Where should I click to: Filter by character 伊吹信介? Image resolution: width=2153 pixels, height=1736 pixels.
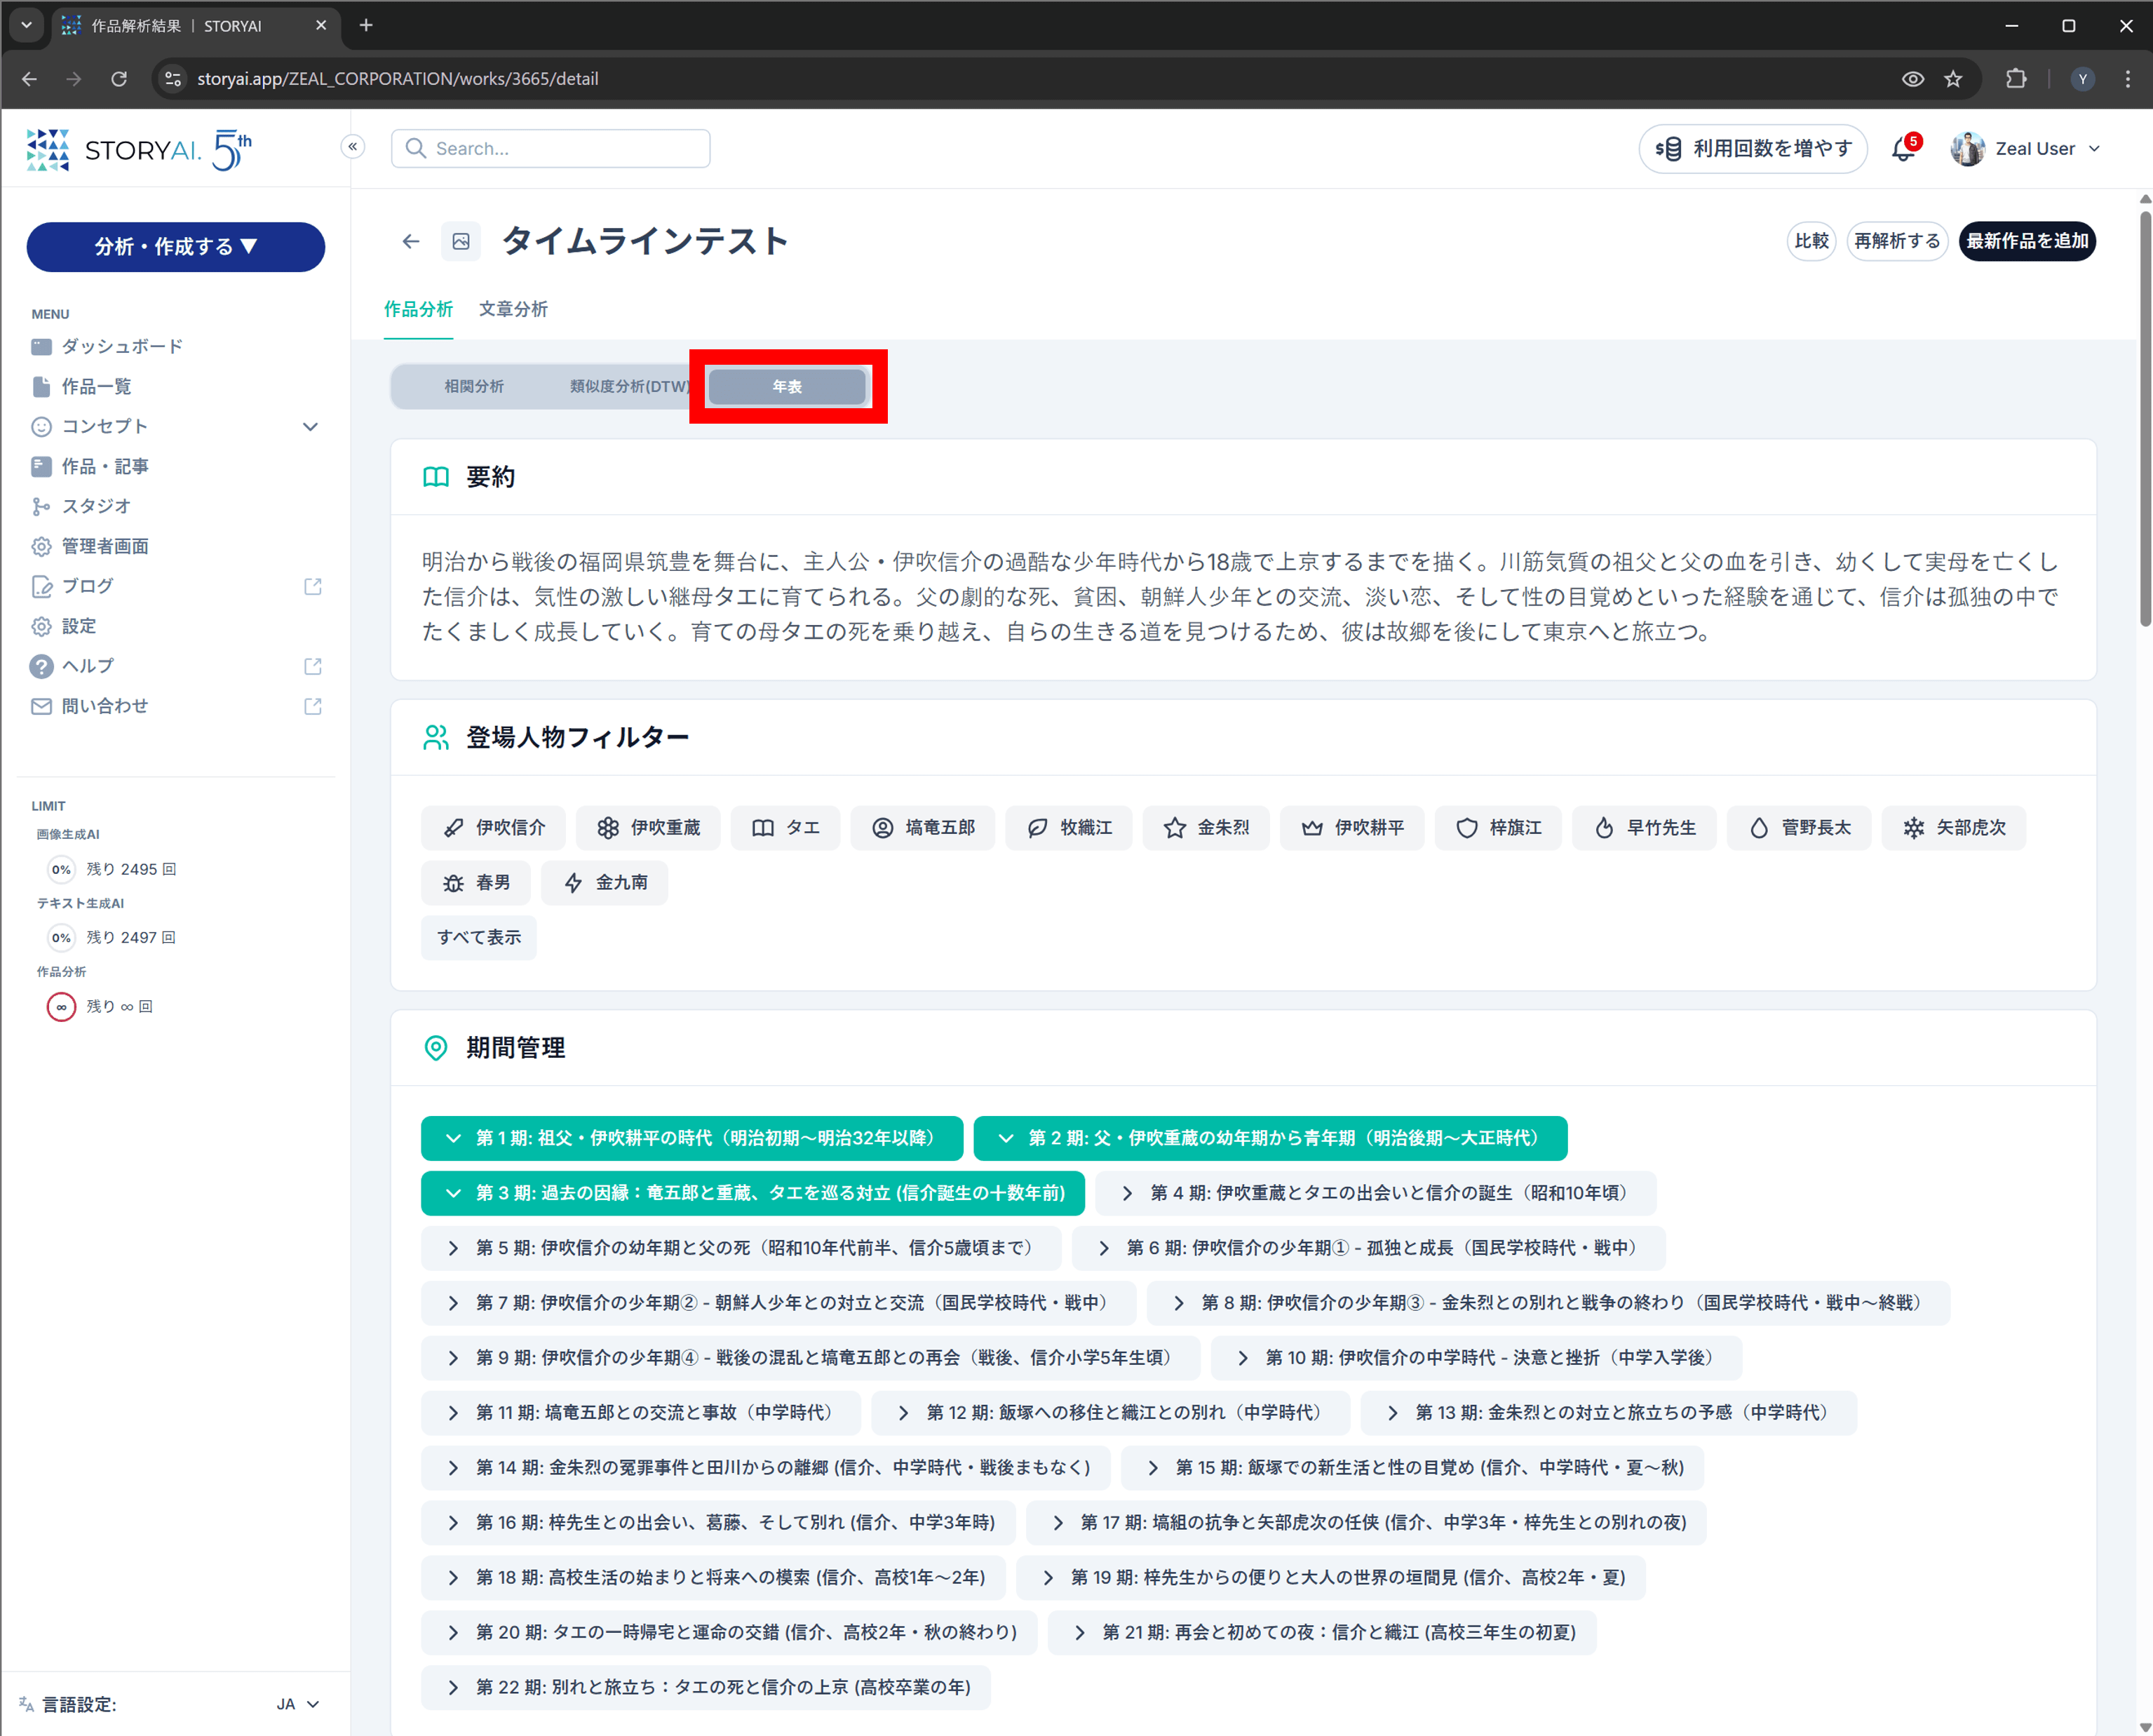493,828
